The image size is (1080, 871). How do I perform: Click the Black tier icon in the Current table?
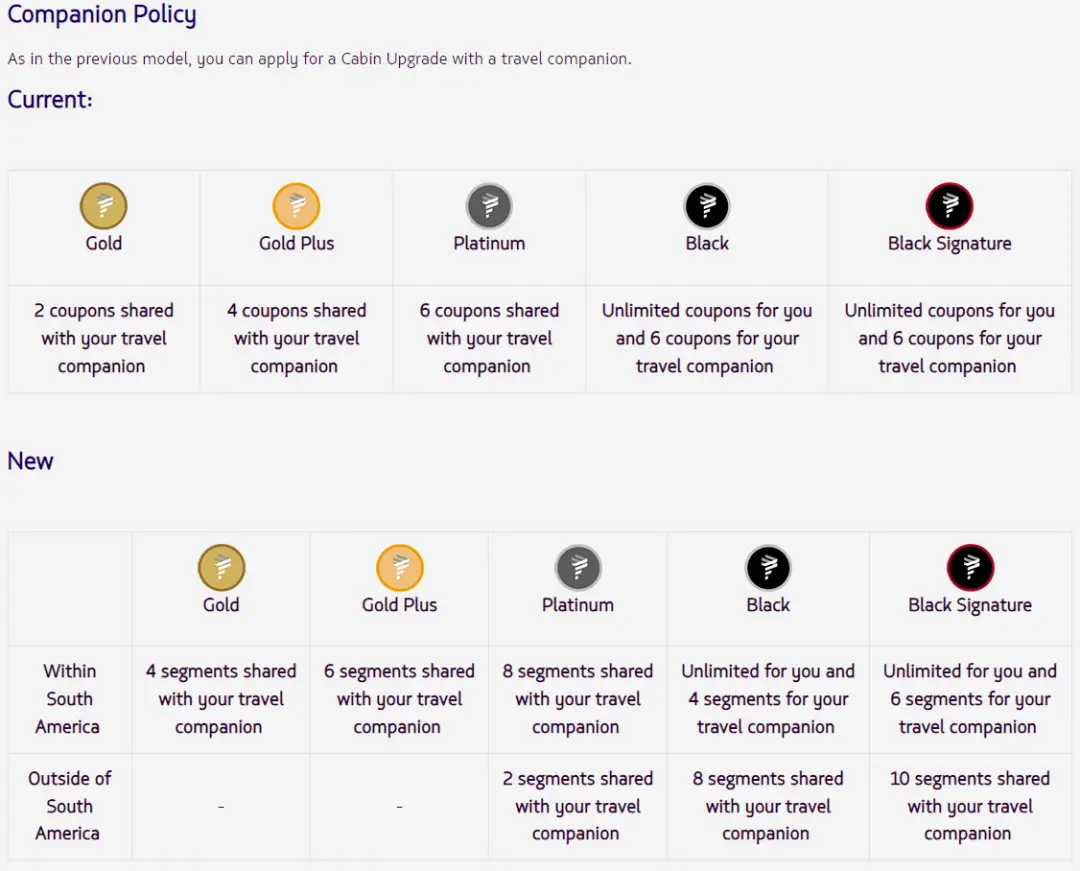coord(707,207)
